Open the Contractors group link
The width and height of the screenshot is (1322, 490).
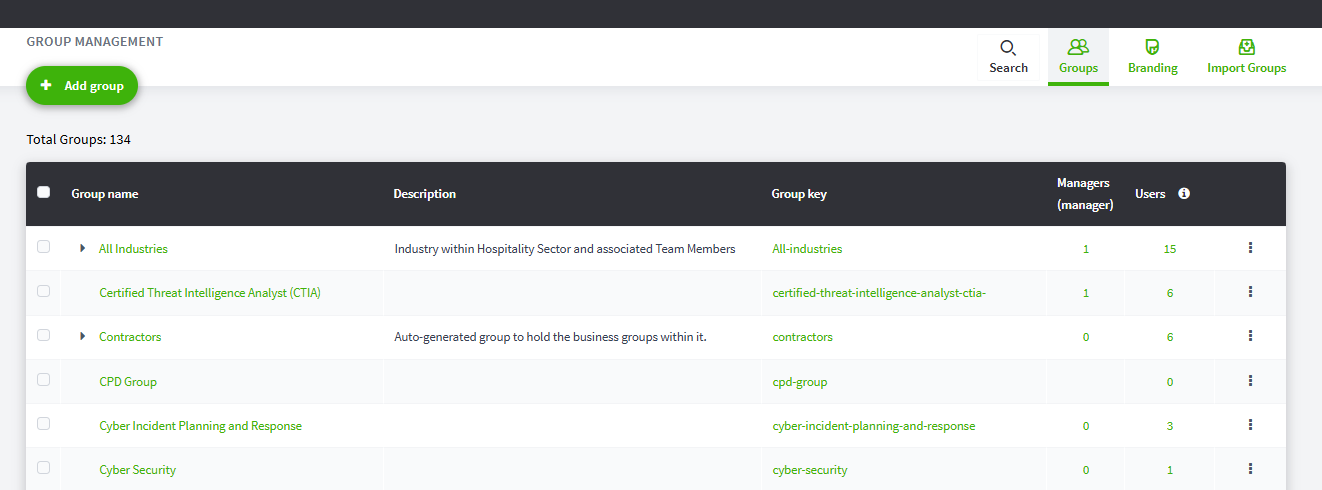click(x=130, y=337)
